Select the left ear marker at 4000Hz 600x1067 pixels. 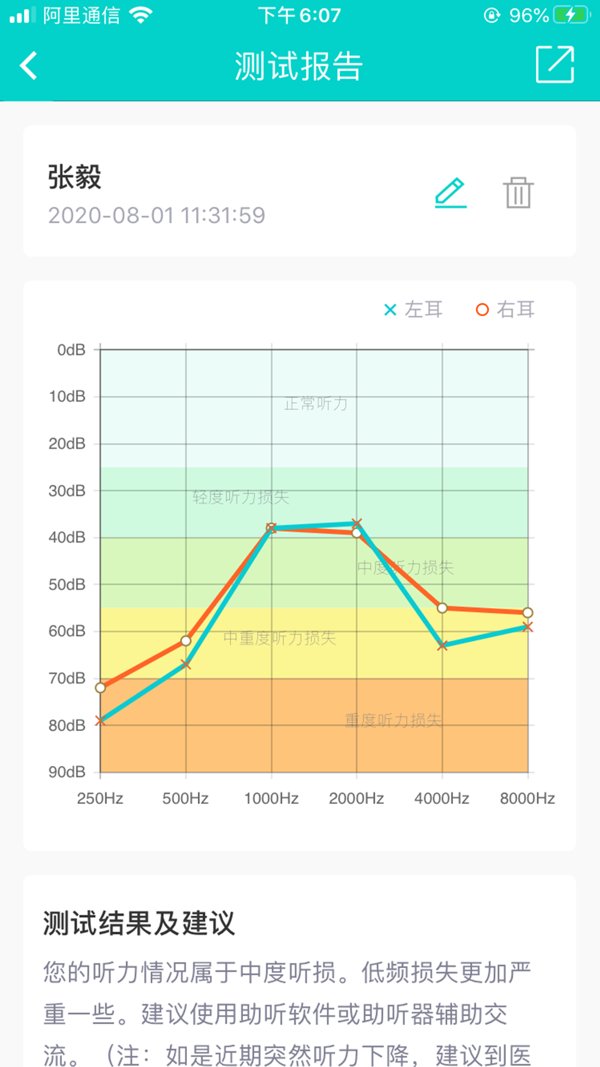pos(442,645)
